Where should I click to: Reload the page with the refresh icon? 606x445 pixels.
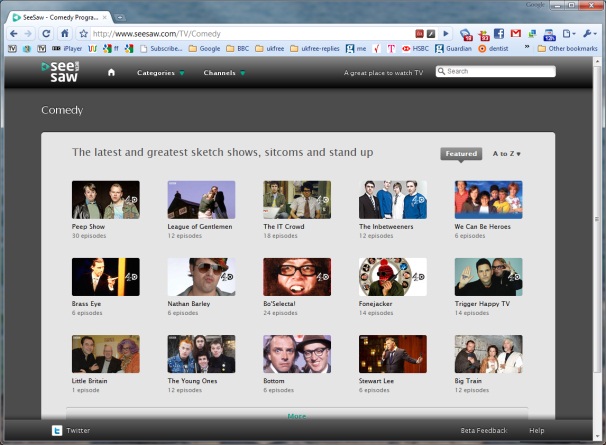pyautogui.click(x=46, y=34)
